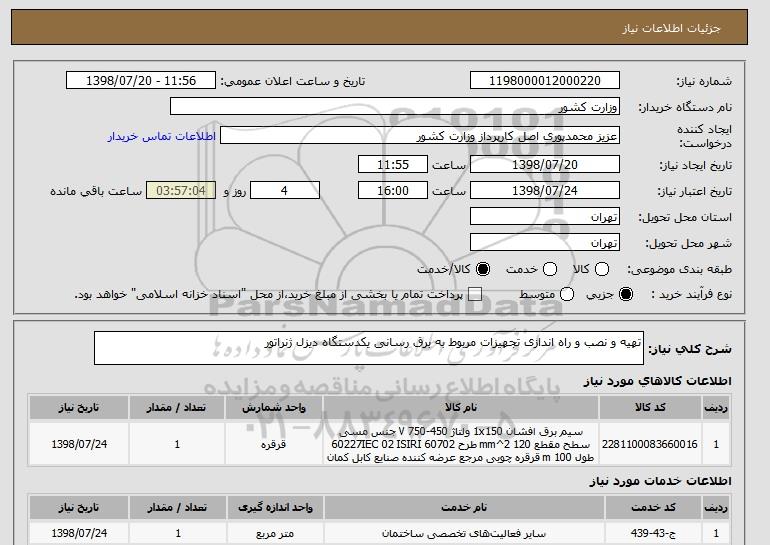The height and width of the screenshot is (545, 770).
Task: Click the اطلاعات خدمات مورد نیاز heading
Action: 660,481
